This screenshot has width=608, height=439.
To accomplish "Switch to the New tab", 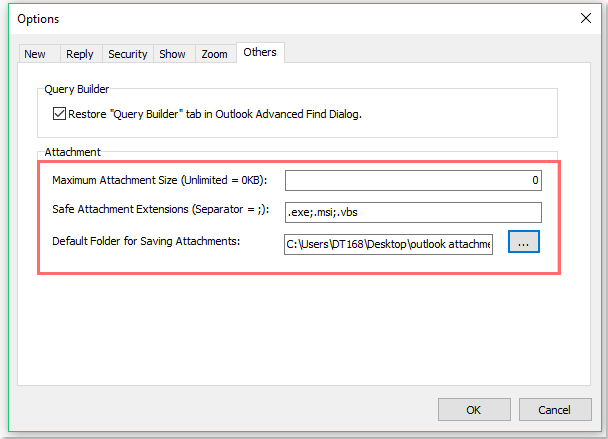I will (x=35, y=54).
